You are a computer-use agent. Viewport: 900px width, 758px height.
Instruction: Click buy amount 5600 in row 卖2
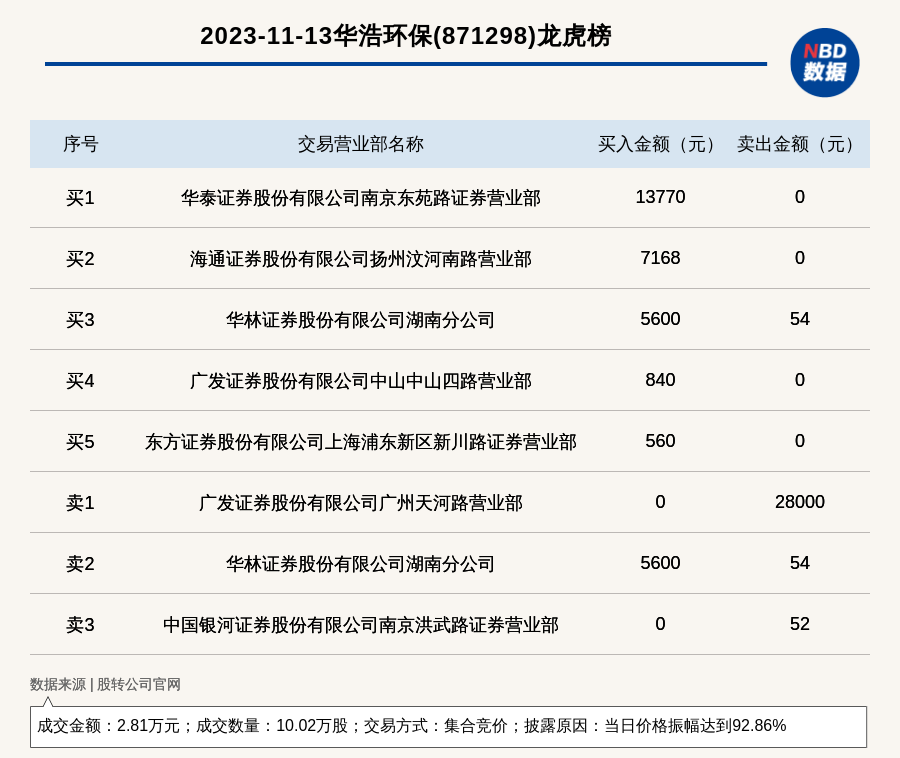pos(660,562)
